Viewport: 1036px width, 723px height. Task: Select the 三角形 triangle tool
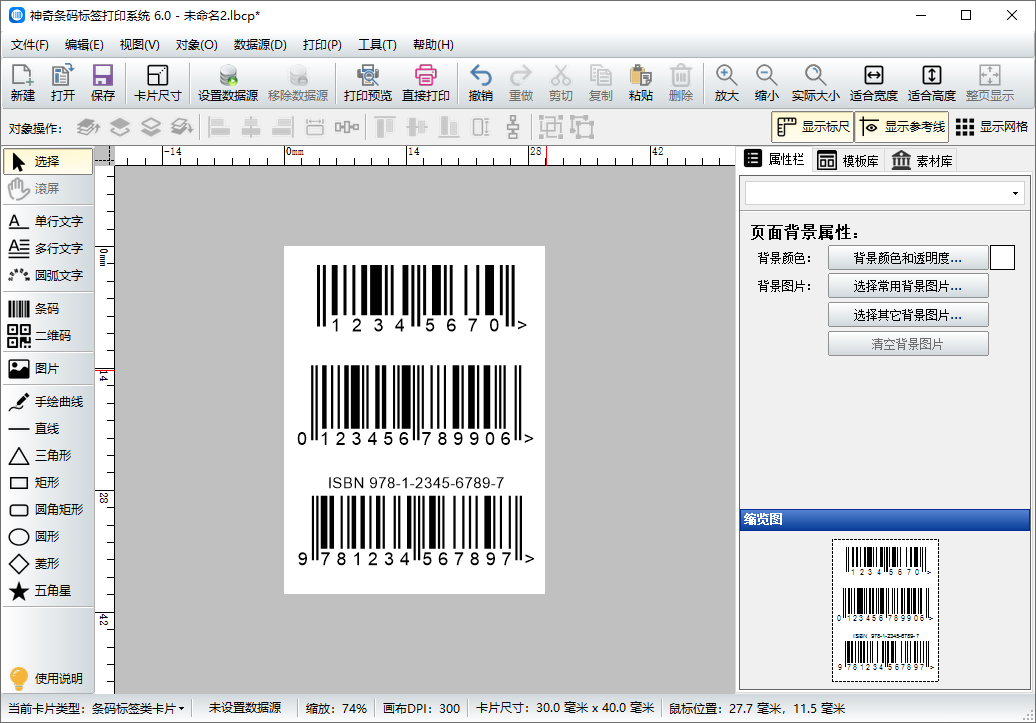click(x=48, y=455)
